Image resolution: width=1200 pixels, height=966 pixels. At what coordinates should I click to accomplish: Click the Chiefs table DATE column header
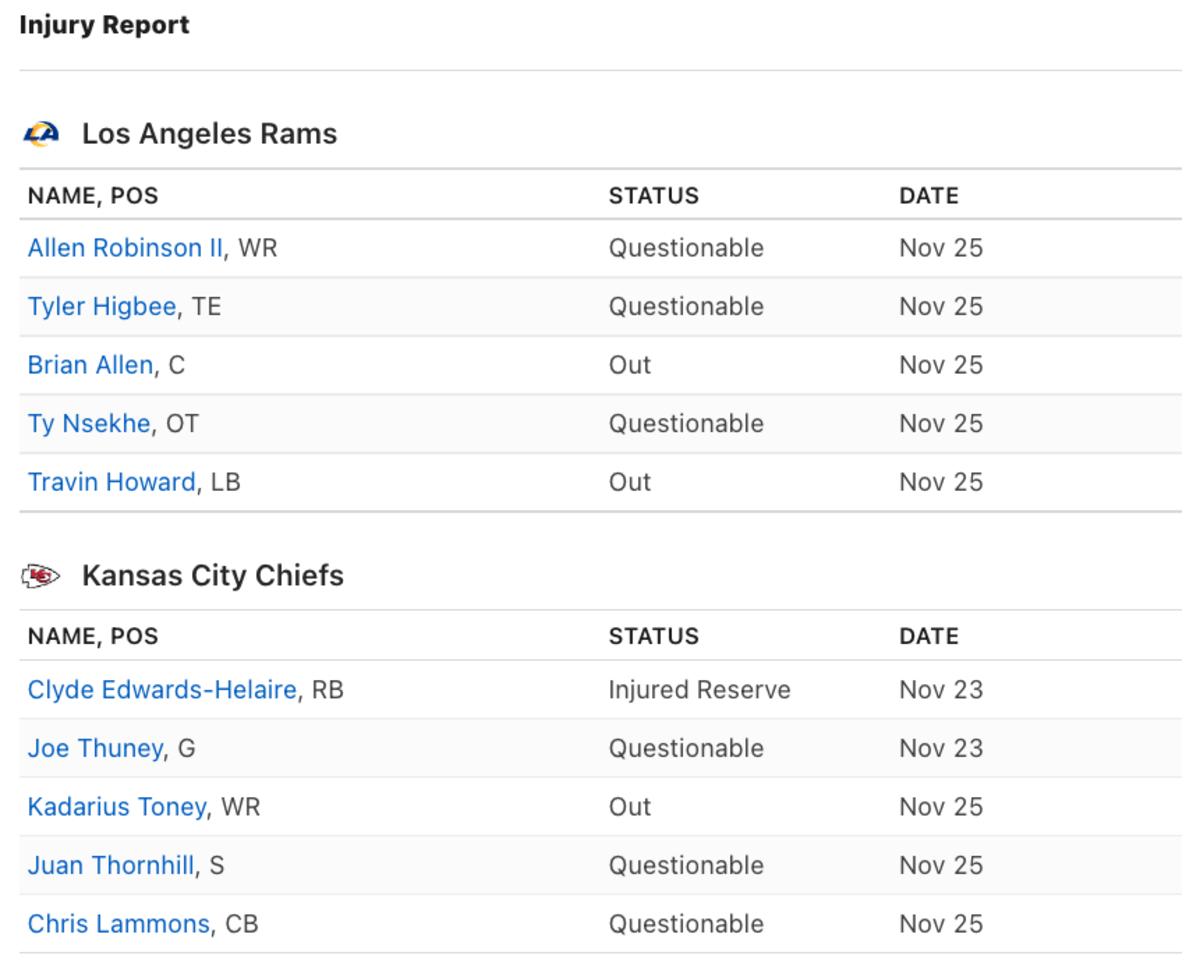pos(928,637)
